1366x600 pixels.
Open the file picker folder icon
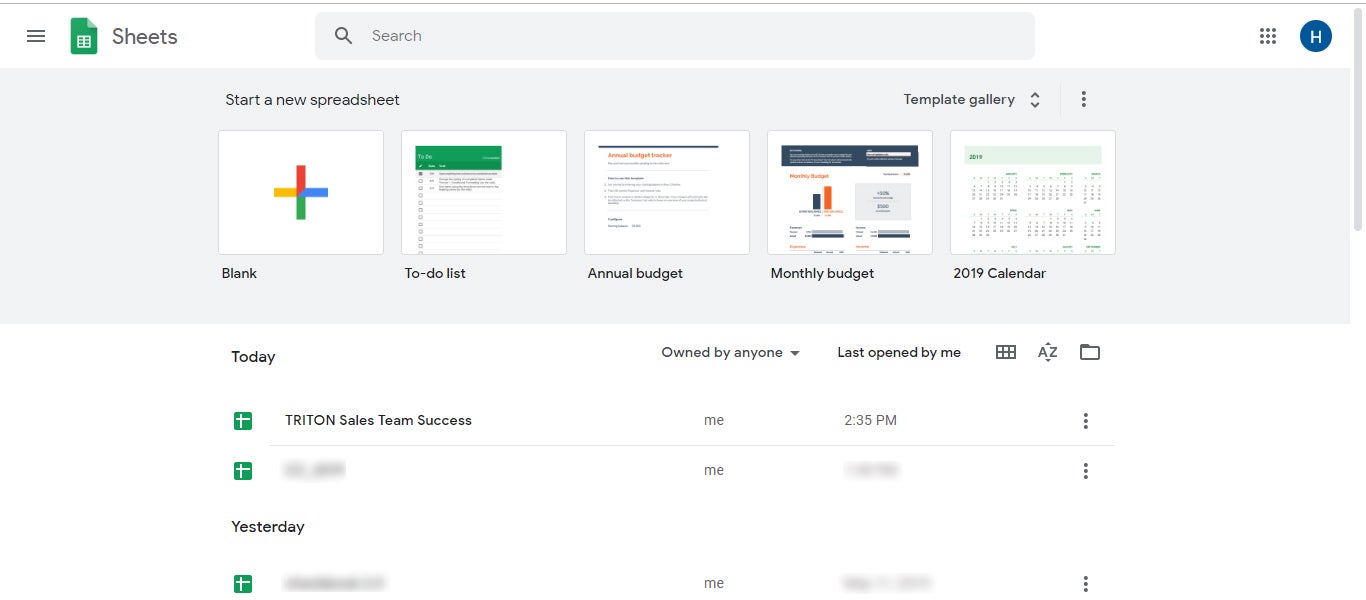coord(1090,352)
